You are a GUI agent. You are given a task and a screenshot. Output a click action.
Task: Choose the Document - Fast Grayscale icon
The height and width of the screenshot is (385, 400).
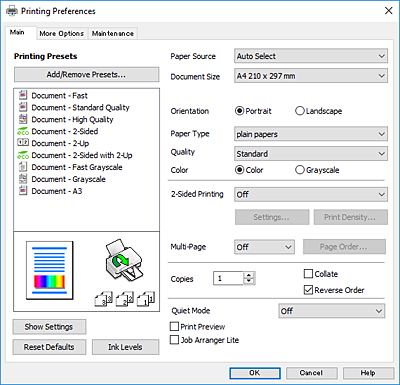23,167
